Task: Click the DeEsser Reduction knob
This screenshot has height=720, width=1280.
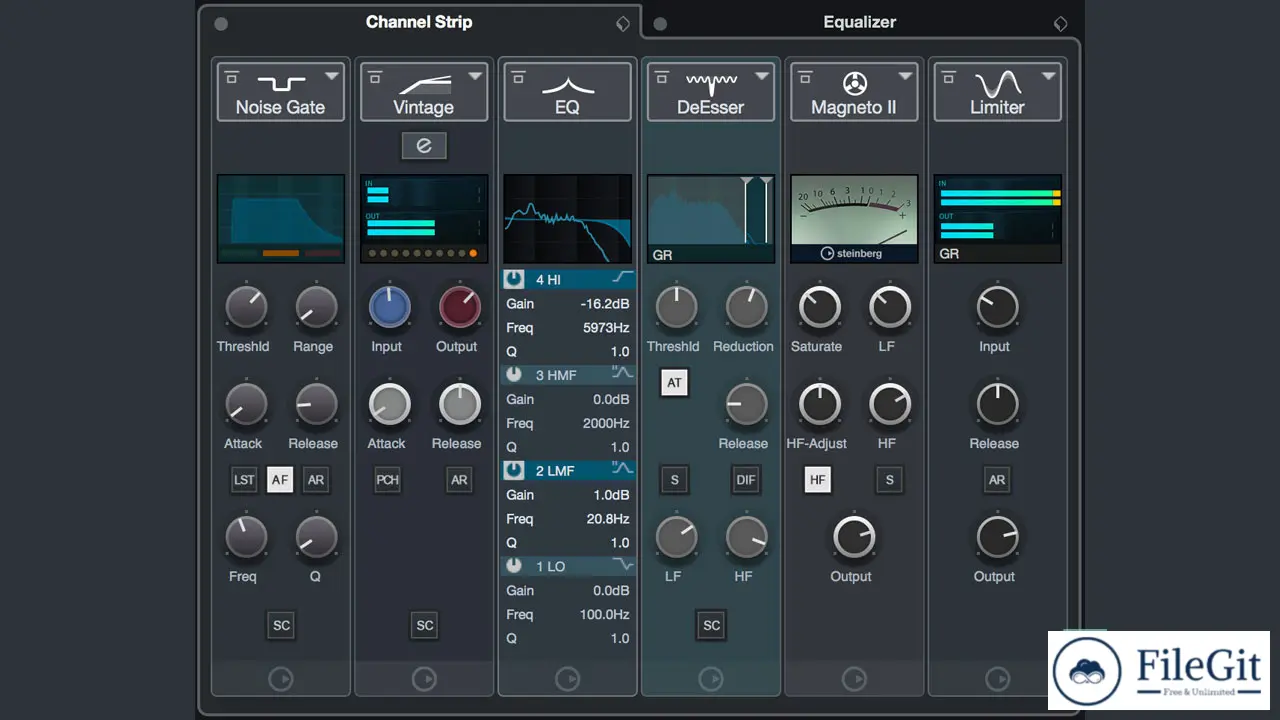Action: point(746,308)
